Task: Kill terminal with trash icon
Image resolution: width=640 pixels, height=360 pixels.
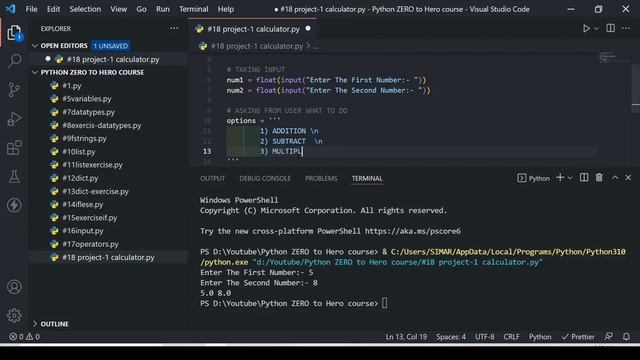Action: click(x=599, y=178)
